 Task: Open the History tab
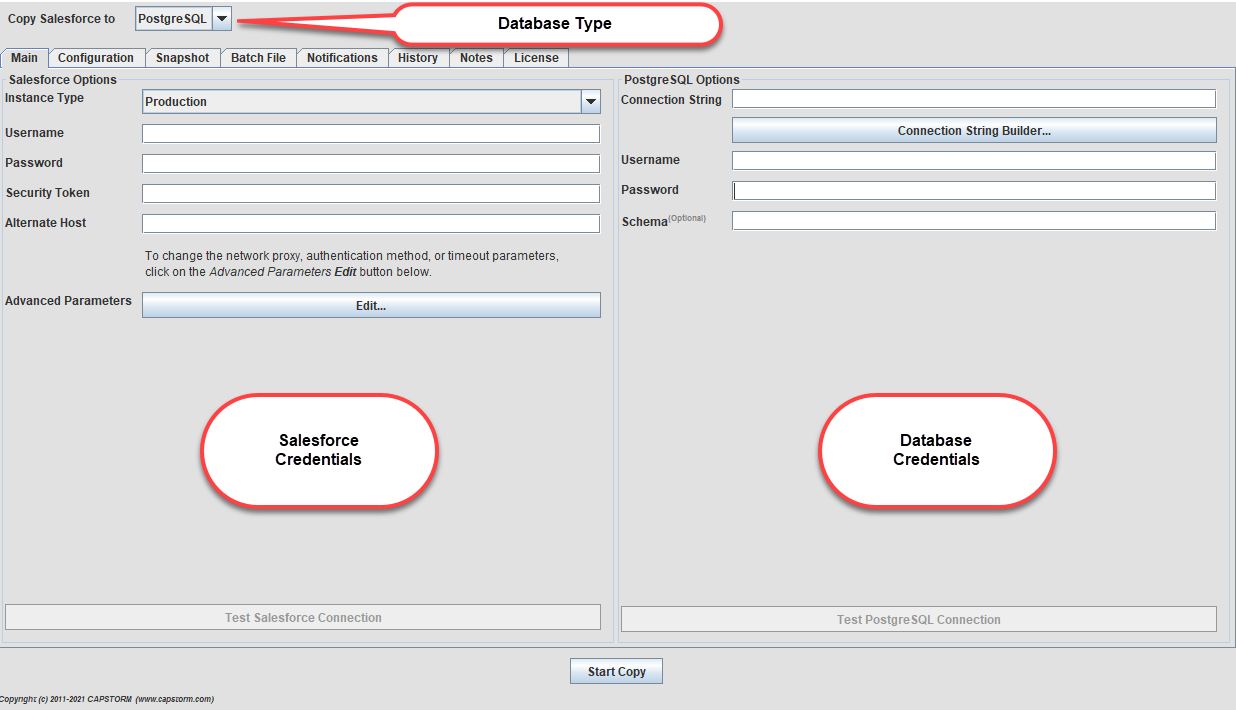(x=418, y=58)
